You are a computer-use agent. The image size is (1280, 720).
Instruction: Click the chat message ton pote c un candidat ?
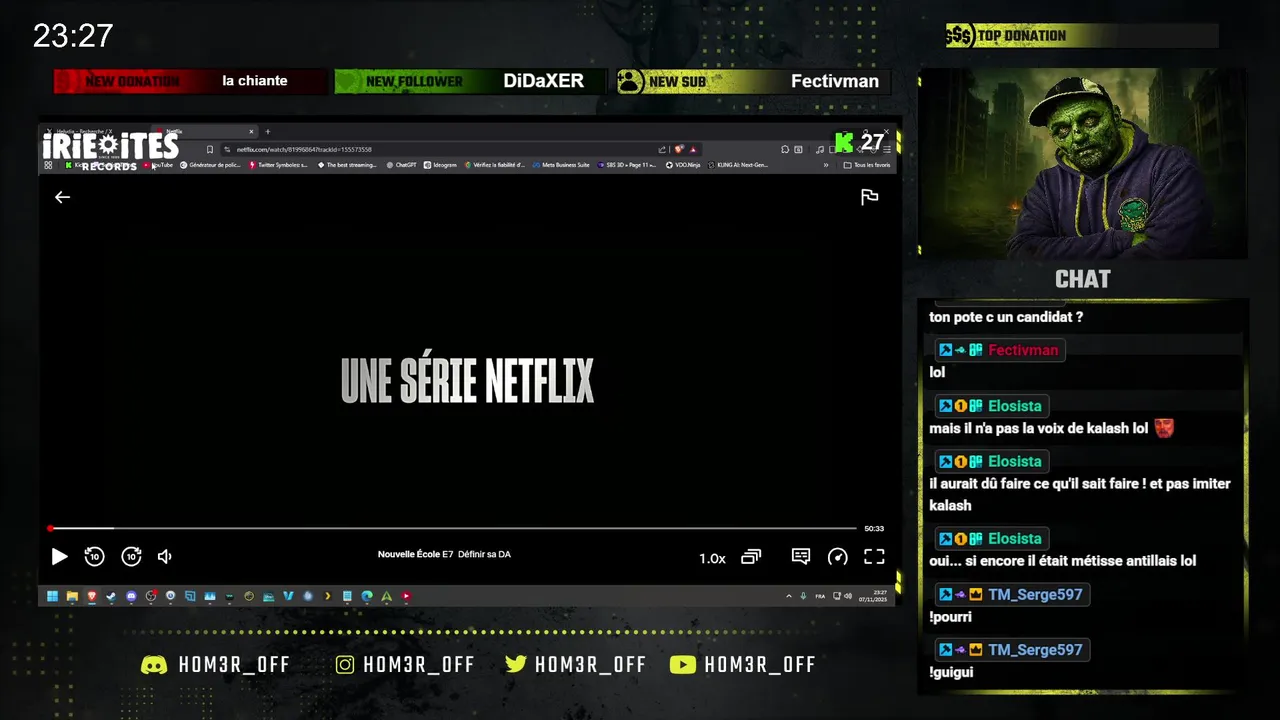point(1006,317)
